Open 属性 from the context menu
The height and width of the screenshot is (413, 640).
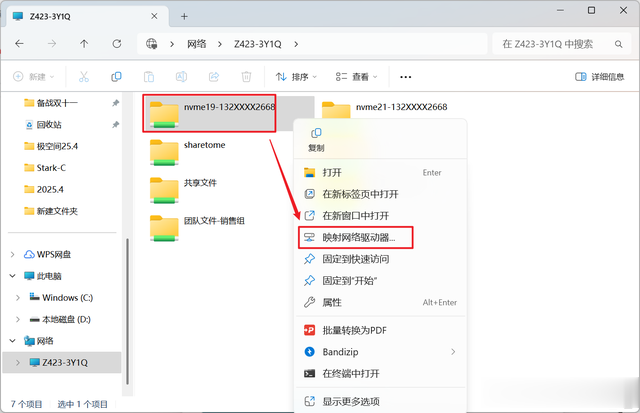point(380,302)
